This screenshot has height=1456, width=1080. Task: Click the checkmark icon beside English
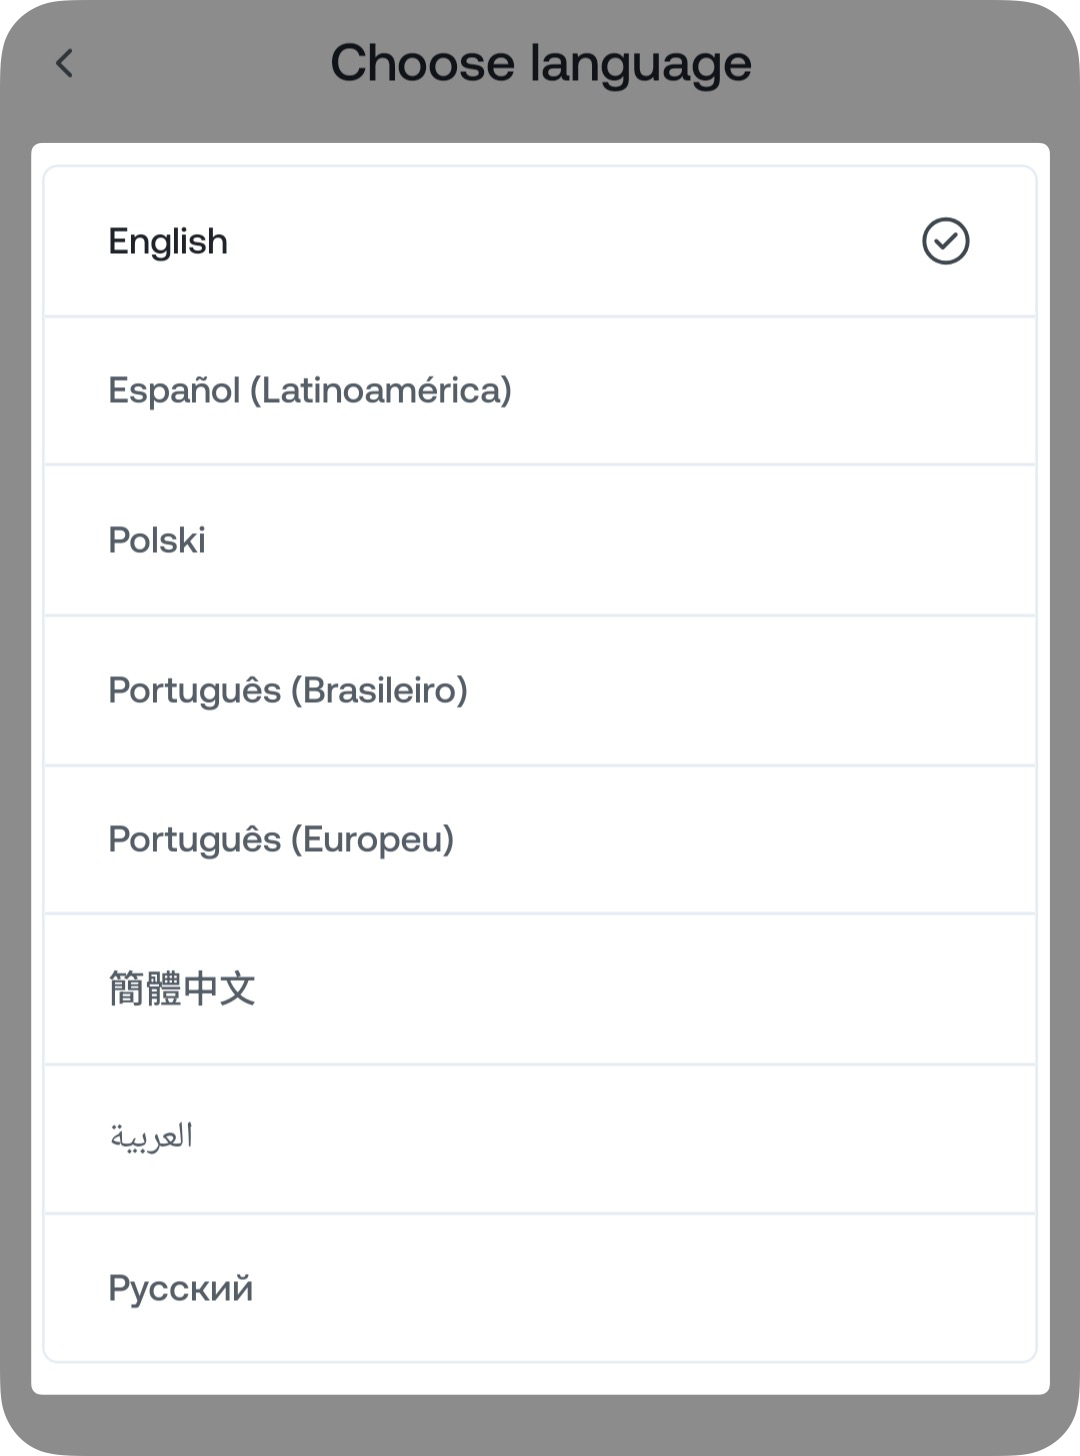click(945, 242)
